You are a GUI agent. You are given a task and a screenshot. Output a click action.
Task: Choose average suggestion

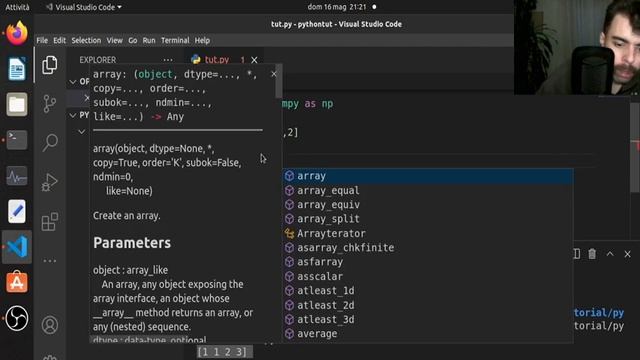click(428, 333)
